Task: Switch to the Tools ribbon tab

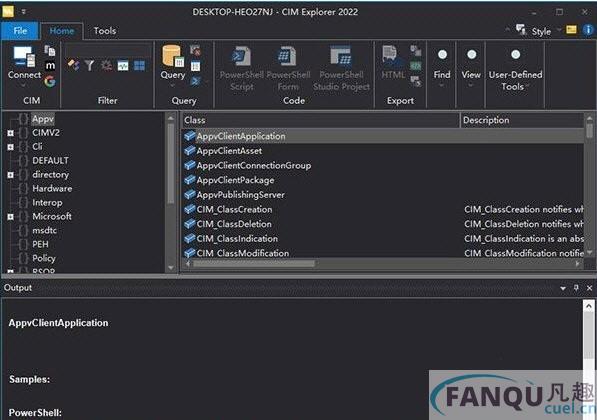Action: 105,31
